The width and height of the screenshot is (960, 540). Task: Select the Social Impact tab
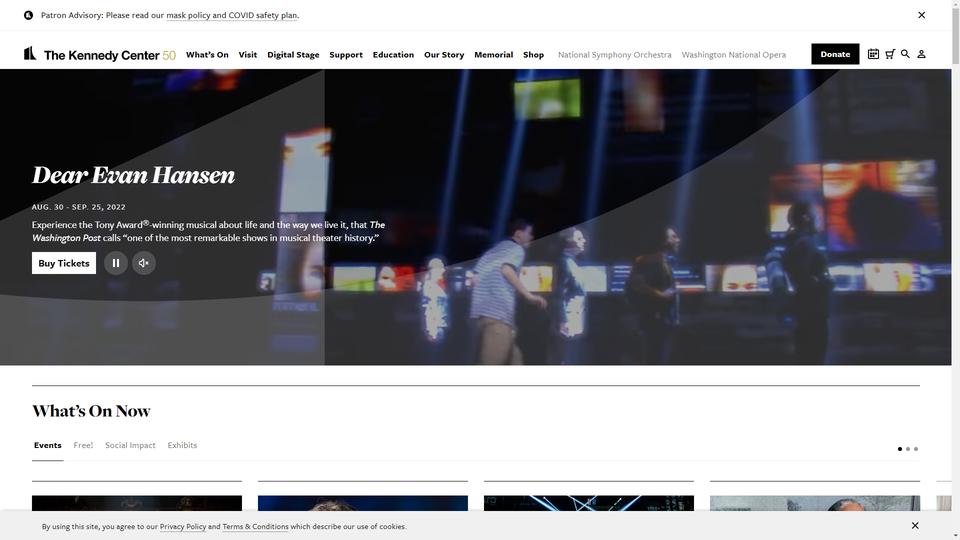(x=130, y=445)
